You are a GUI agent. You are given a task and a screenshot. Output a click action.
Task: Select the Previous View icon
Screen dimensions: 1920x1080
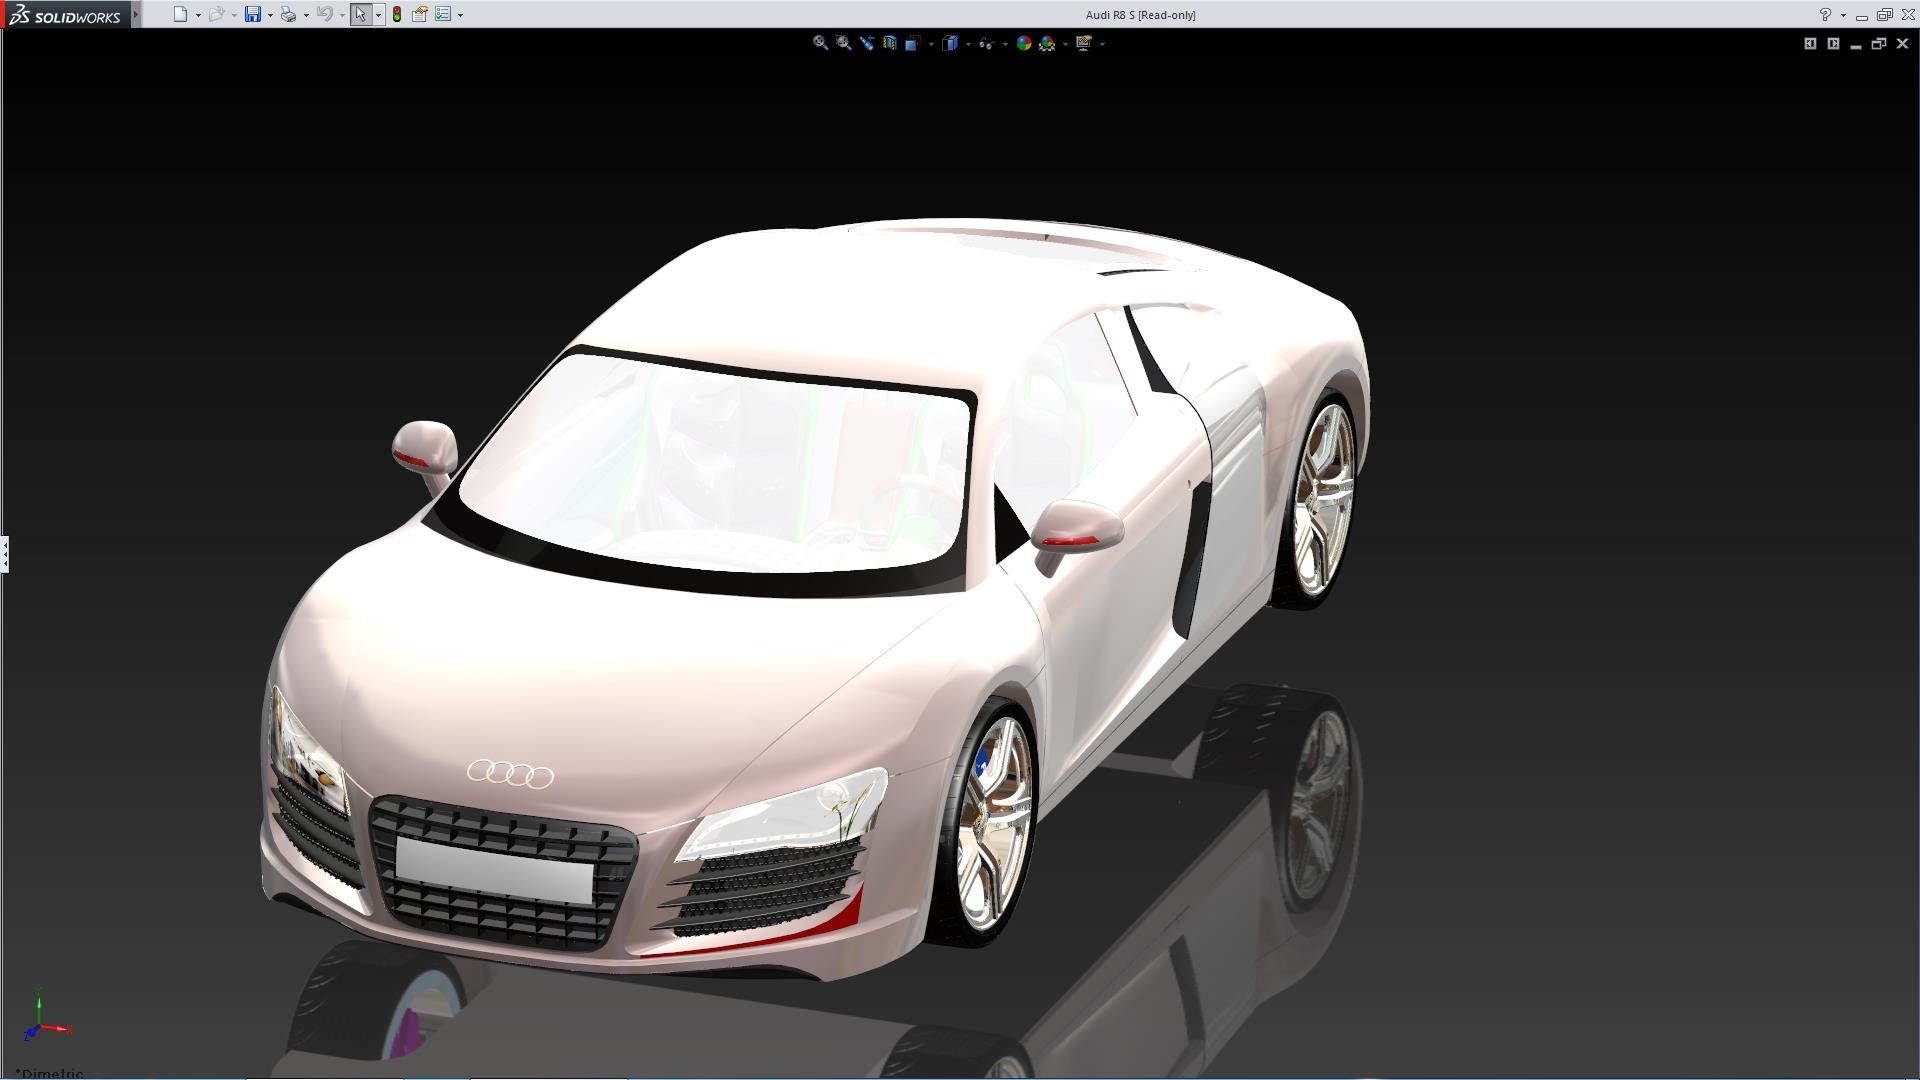click(x=866, y=43)
